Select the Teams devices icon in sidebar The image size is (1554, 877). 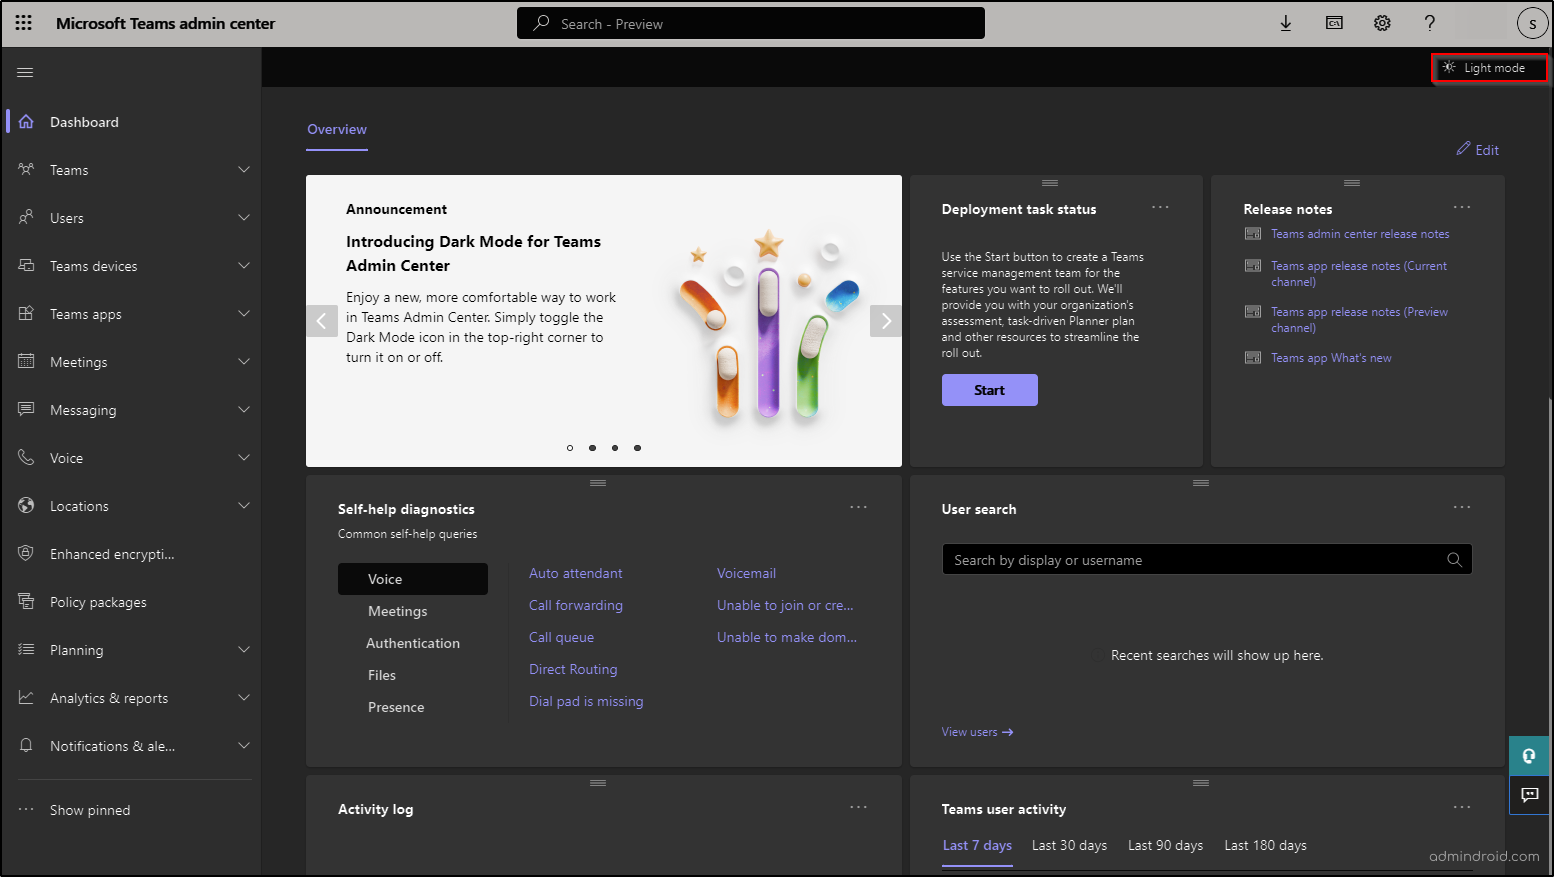(x=26, y=265)
